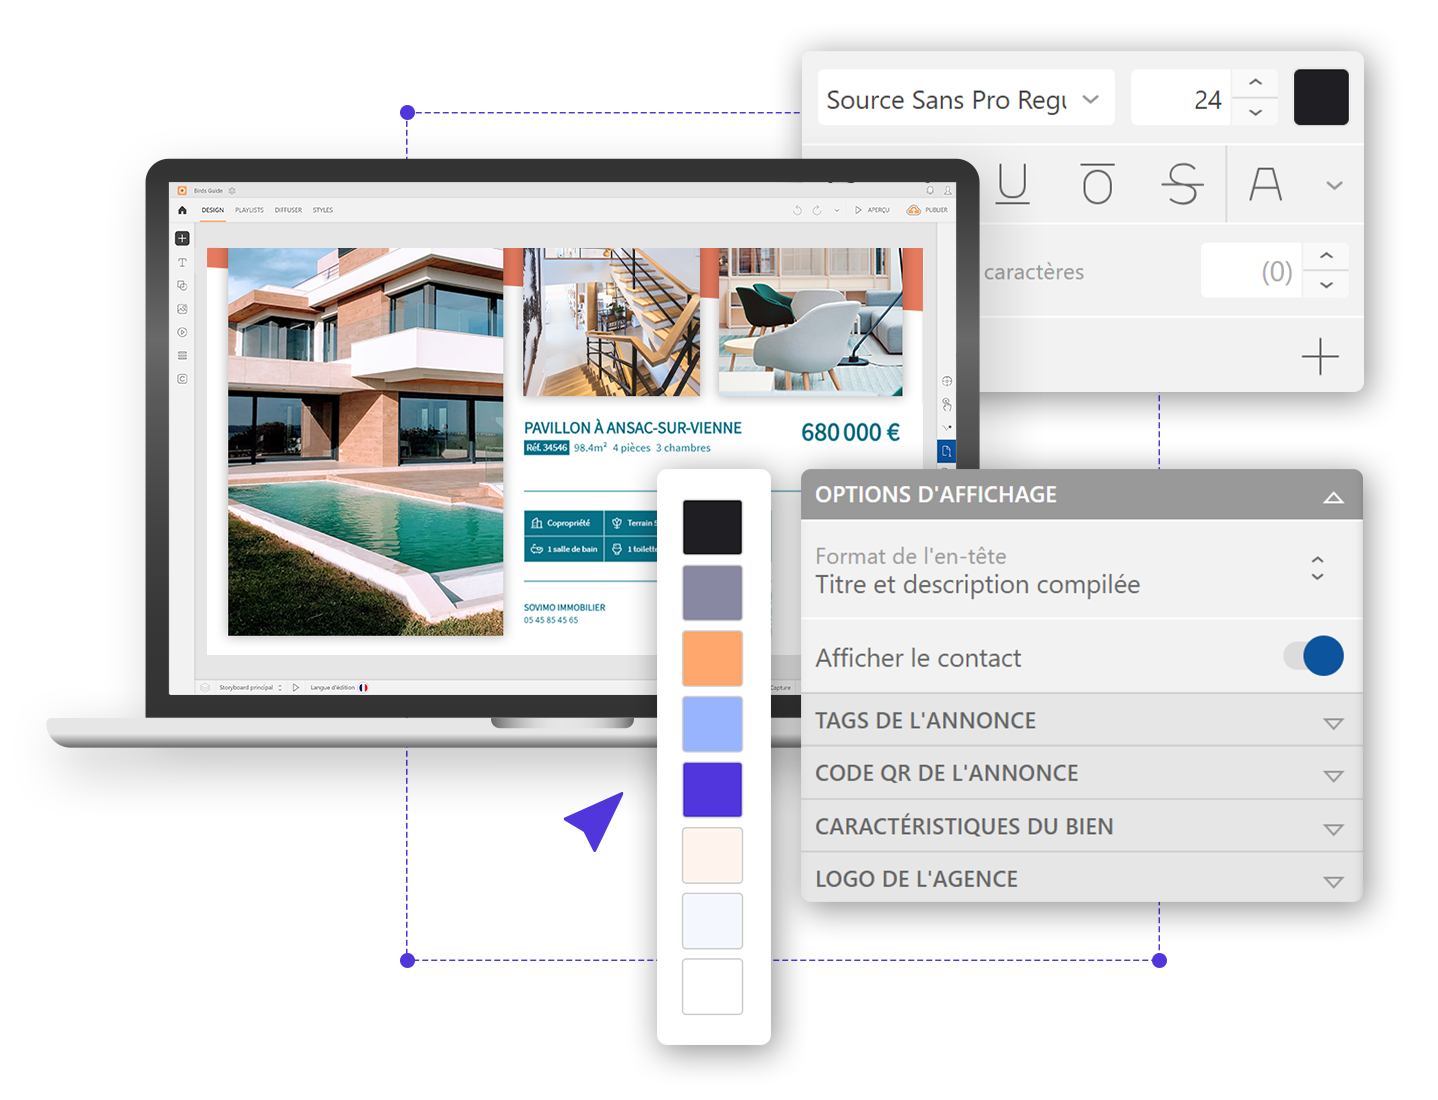1438x1100 pixels.
Task: Expand the Caractéristiques du bien section
Action: tap(1082, 826)
